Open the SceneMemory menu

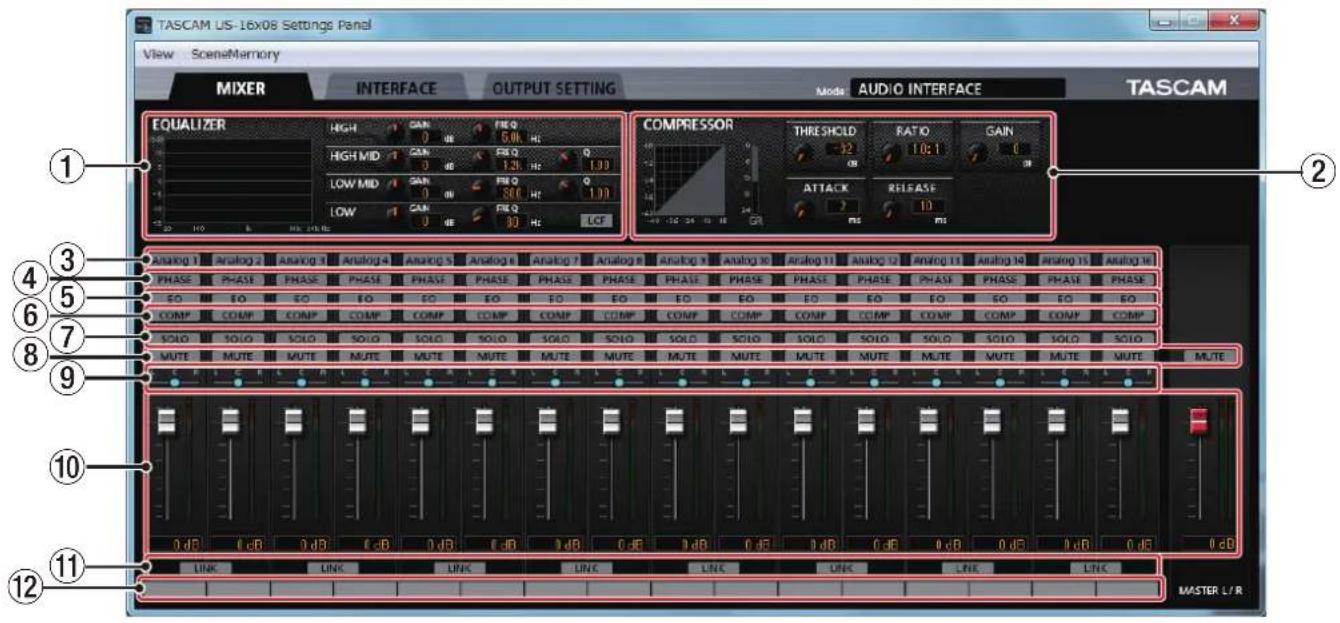[x=235, y=53]
